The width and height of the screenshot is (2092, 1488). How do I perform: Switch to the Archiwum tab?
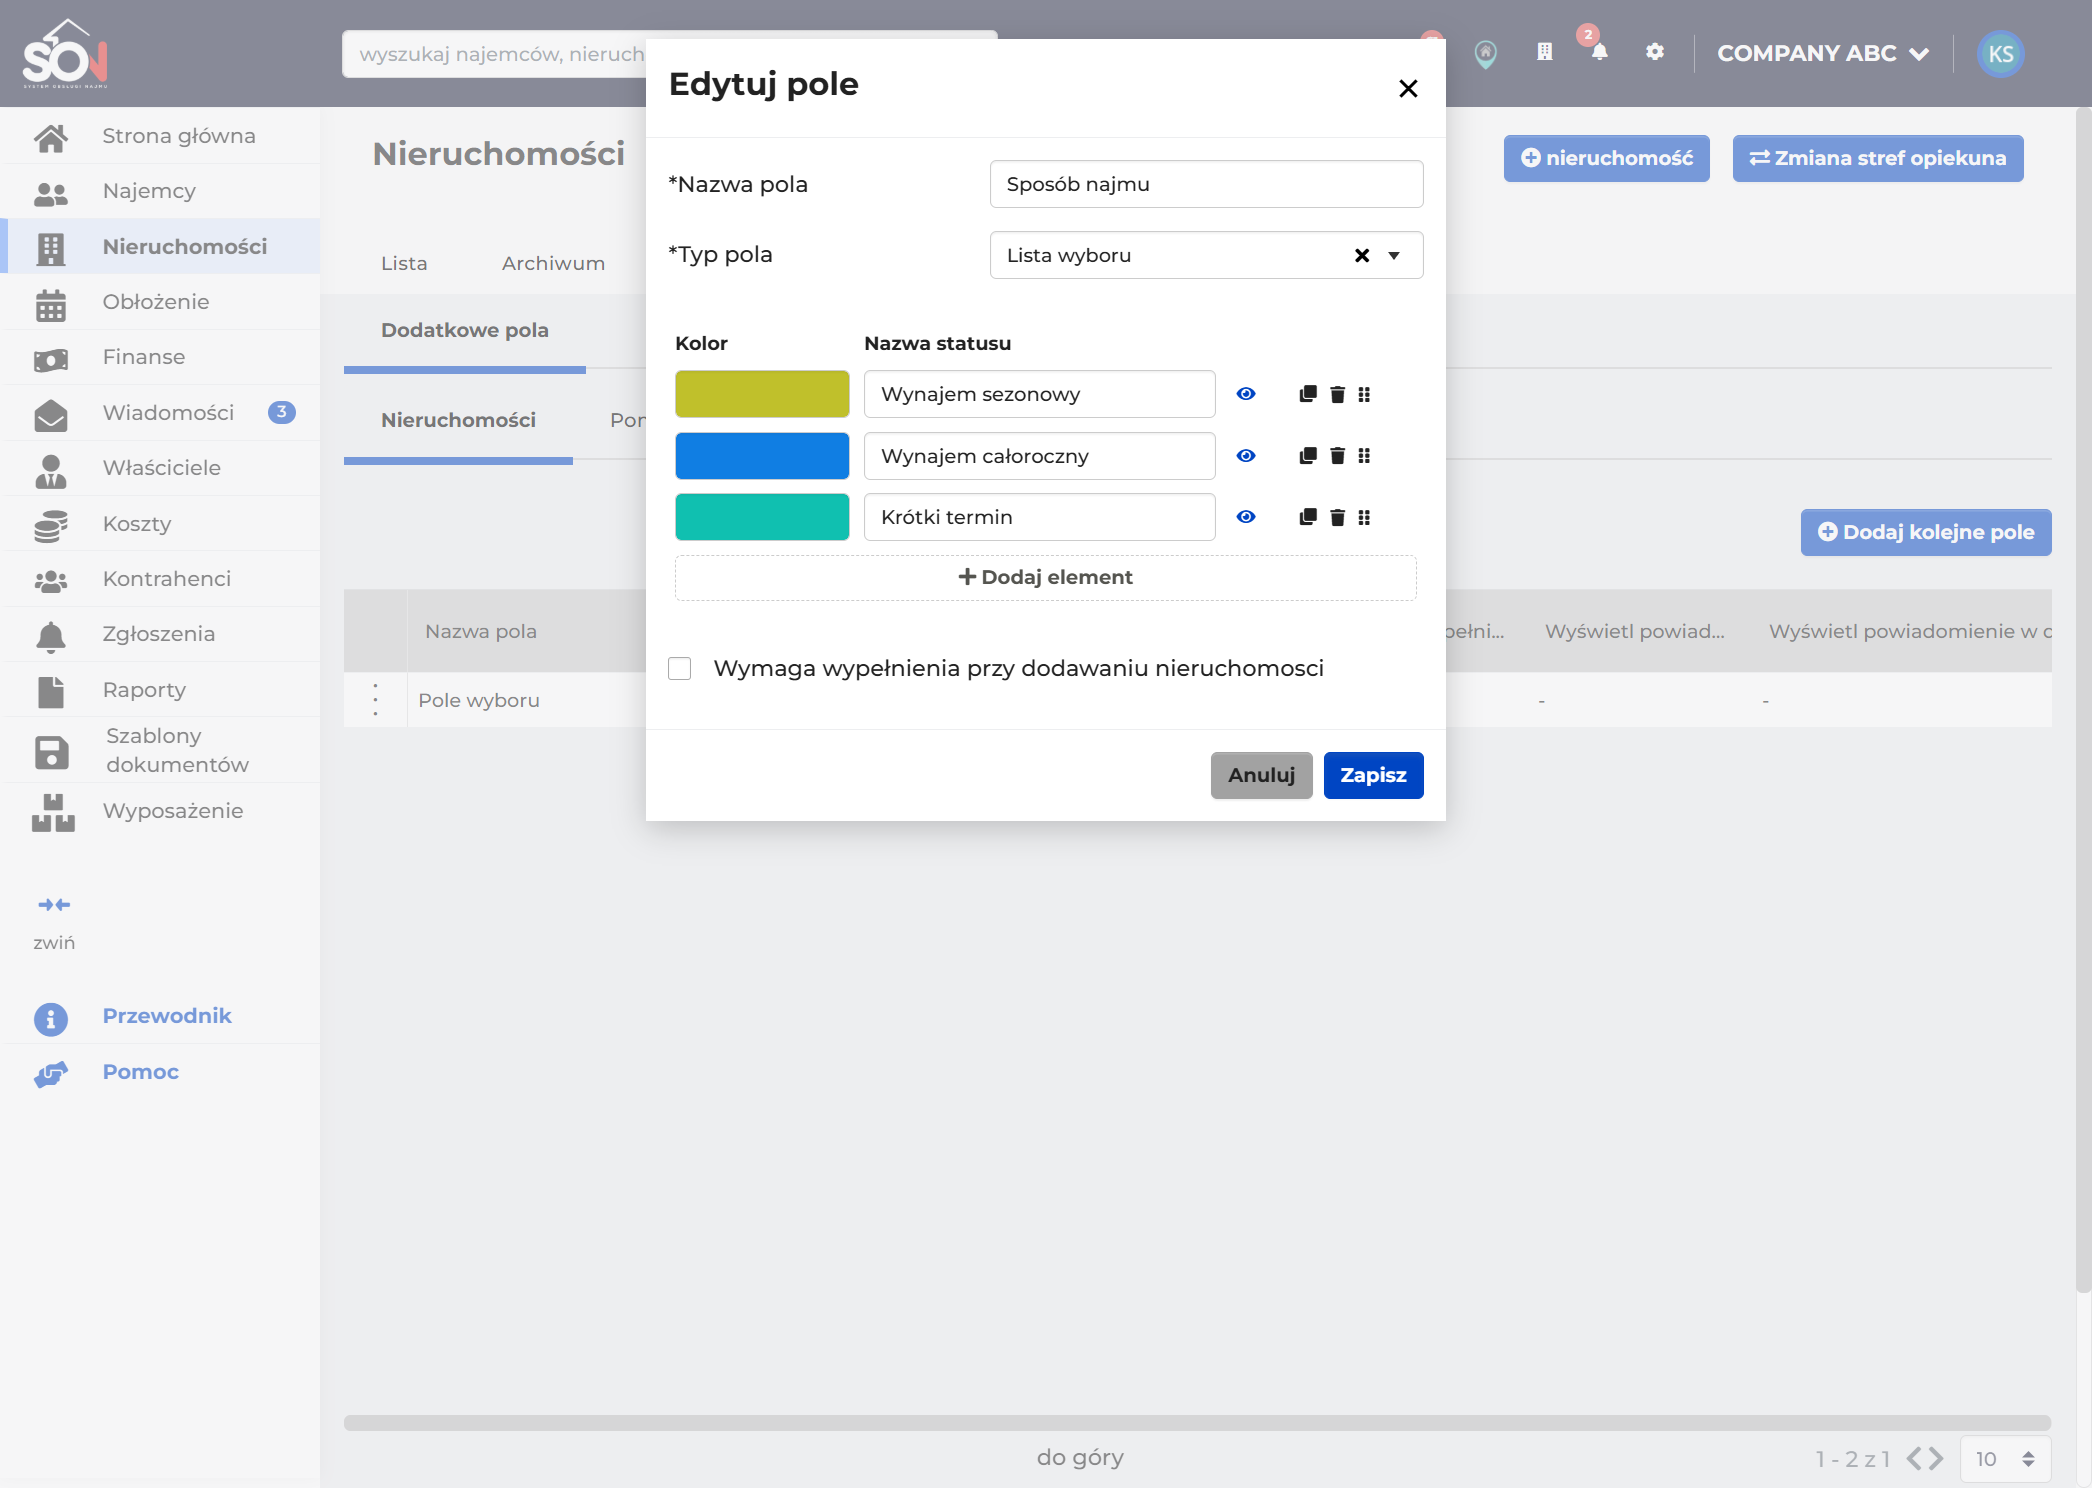coord(553,263)
